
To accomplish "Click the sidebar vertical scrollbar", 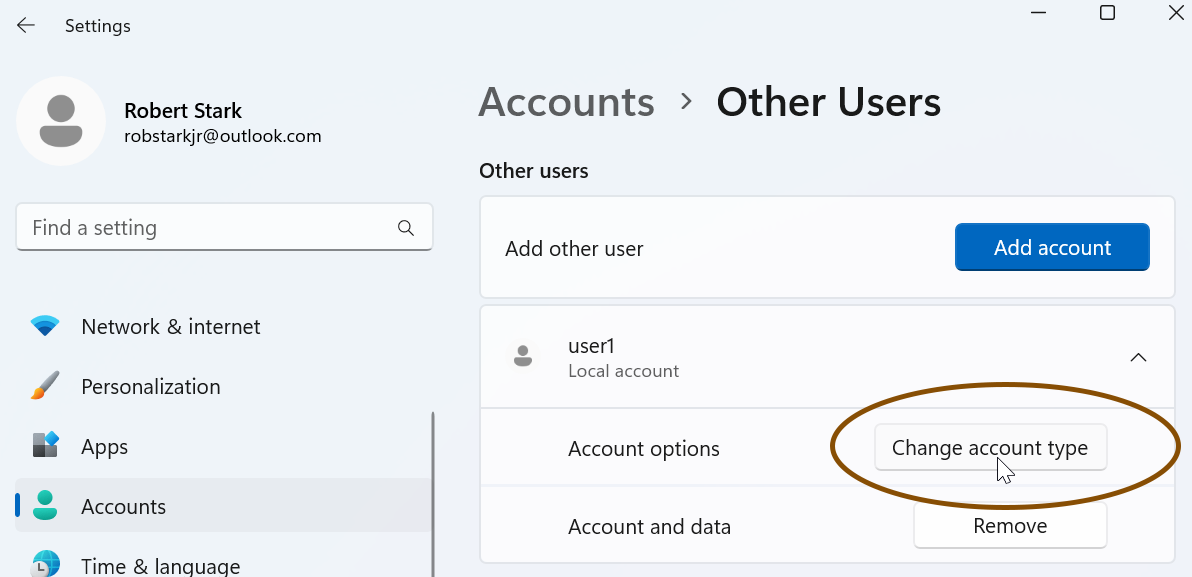I will (x=433, y=494).
